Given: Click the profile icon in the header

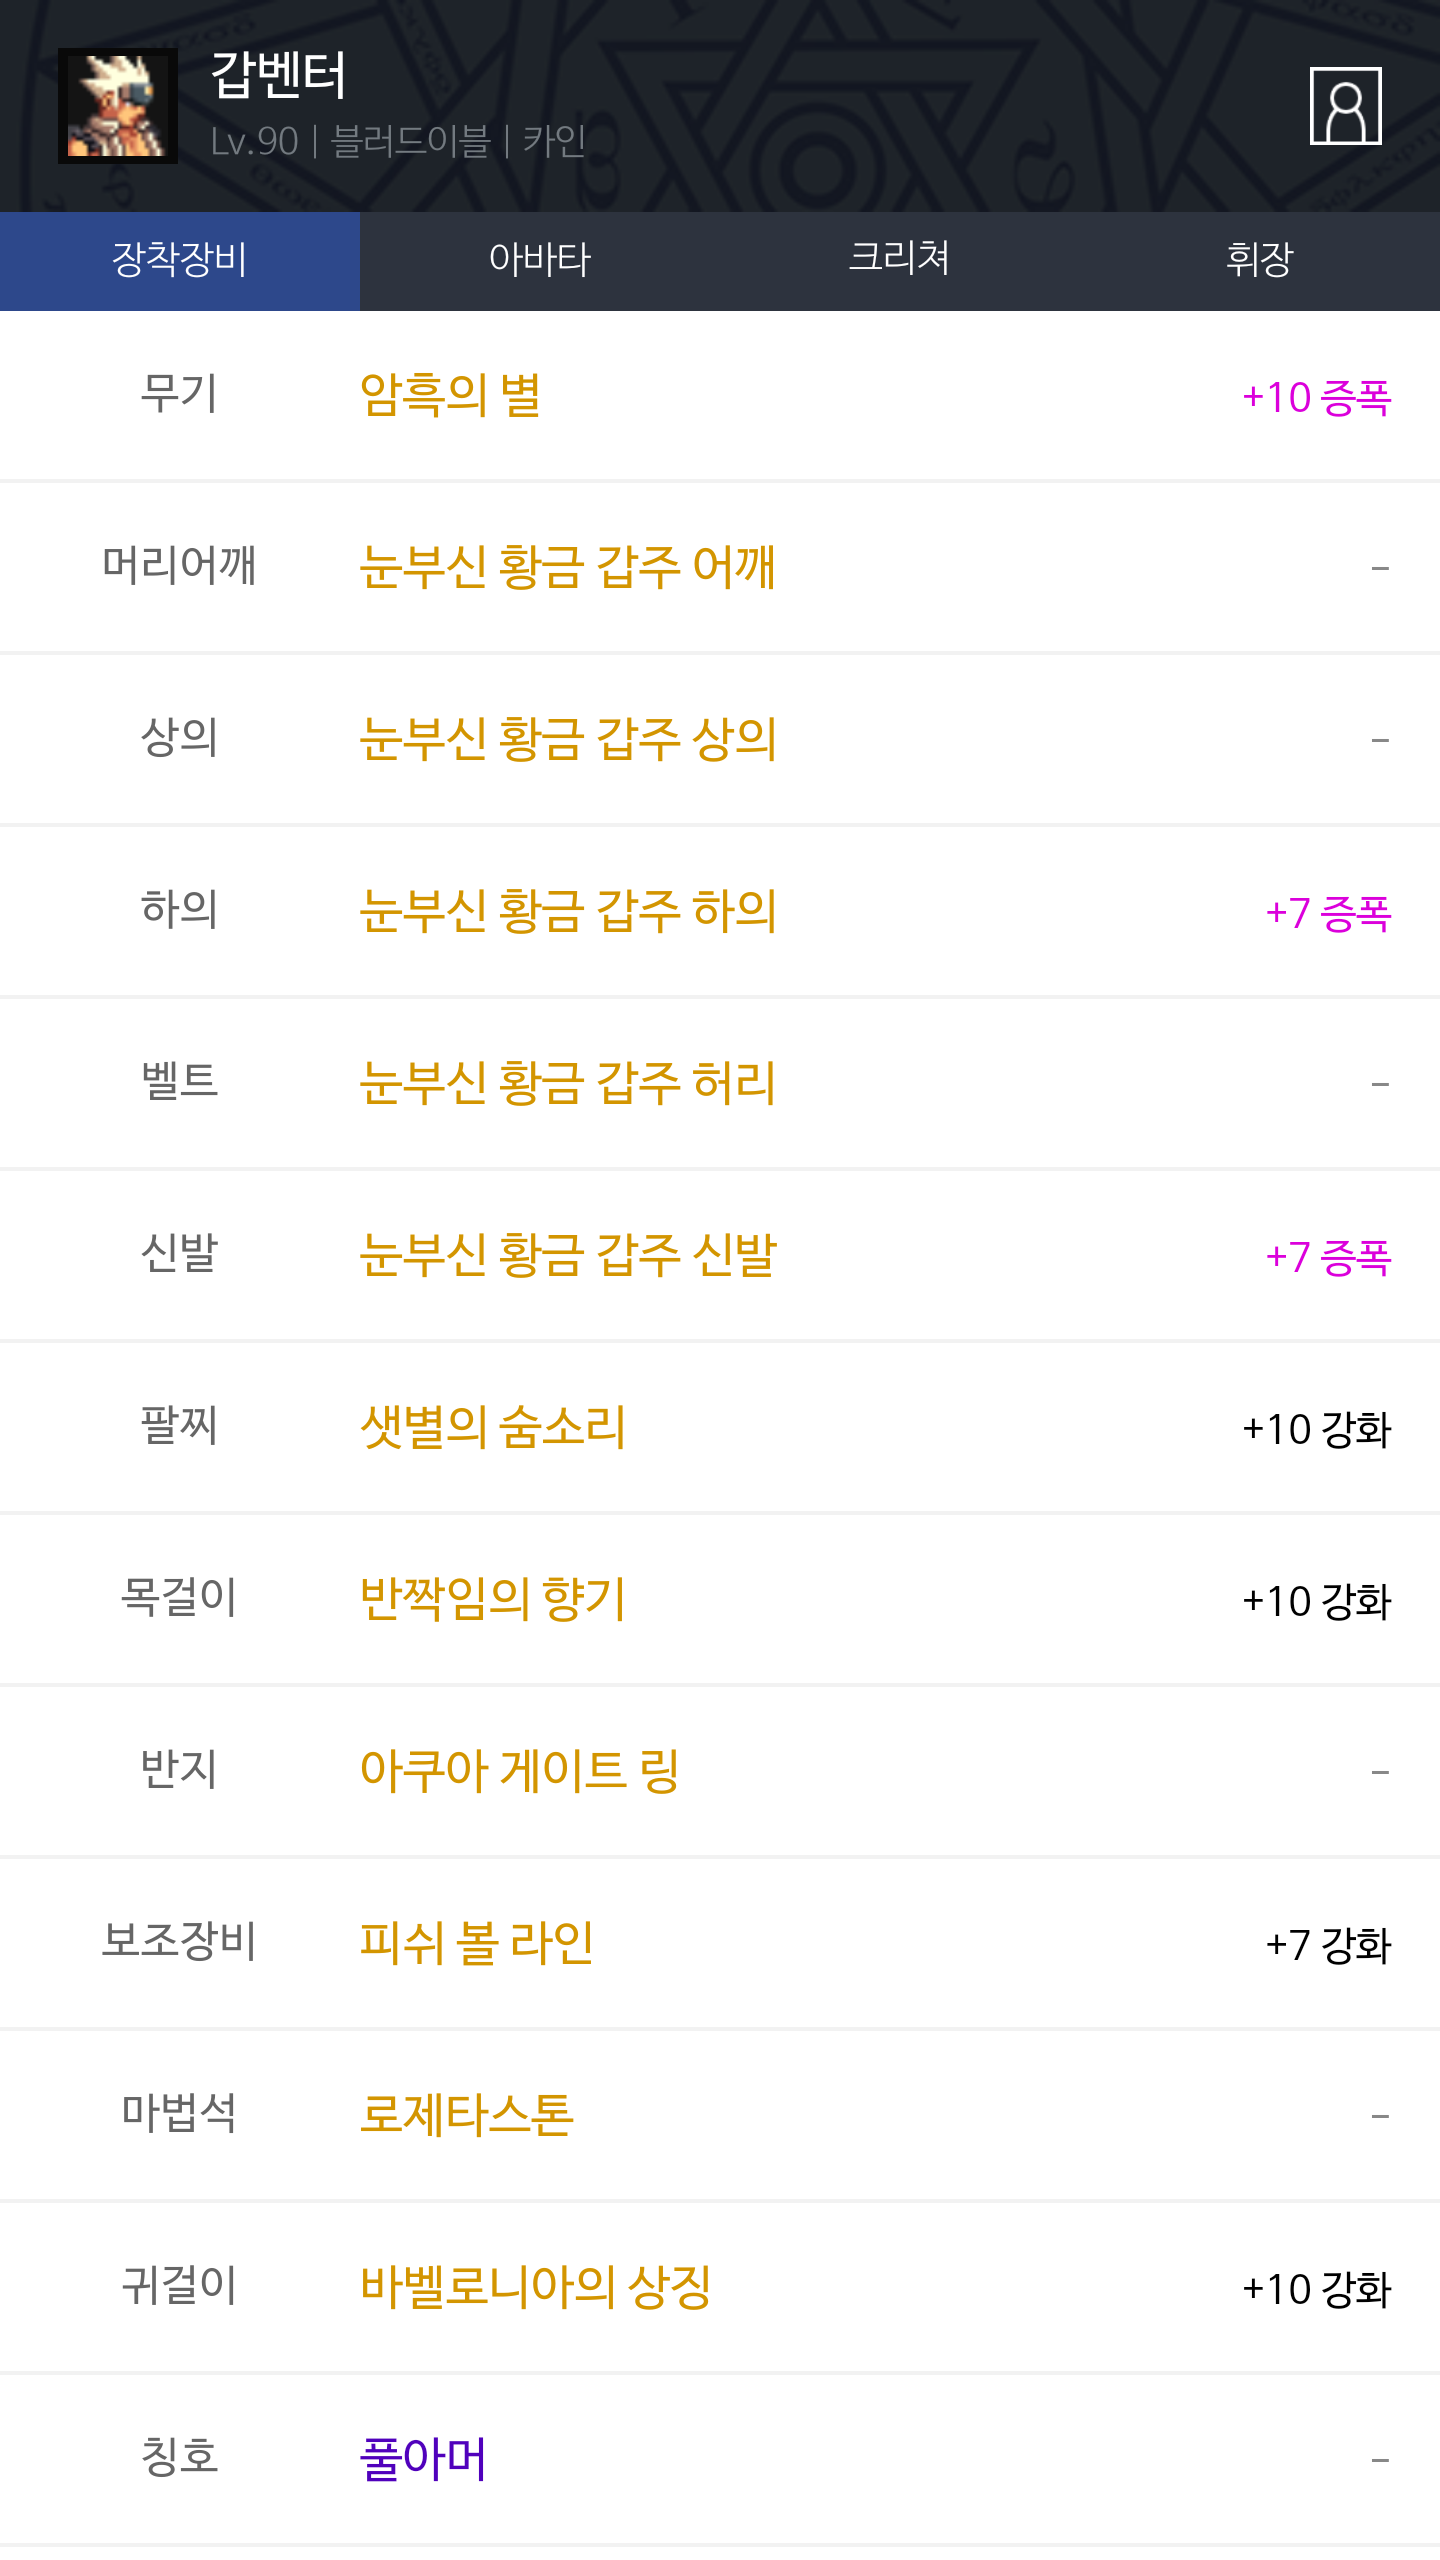Looking at the screenshot, I should tap(1345, 106).
